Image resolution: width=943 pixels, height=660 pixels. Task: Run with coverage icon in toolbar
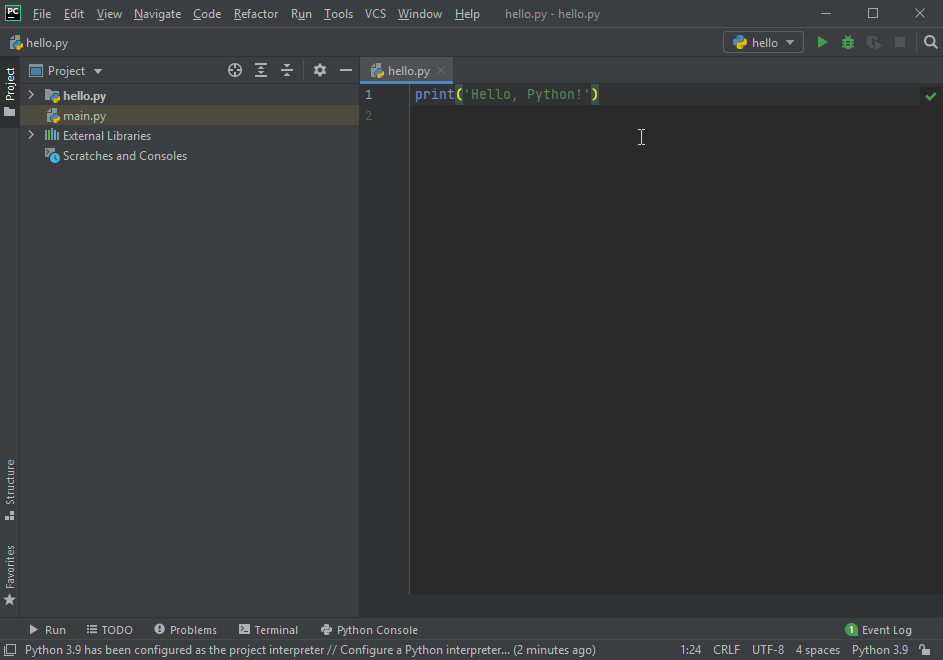[x=874, y=43]
